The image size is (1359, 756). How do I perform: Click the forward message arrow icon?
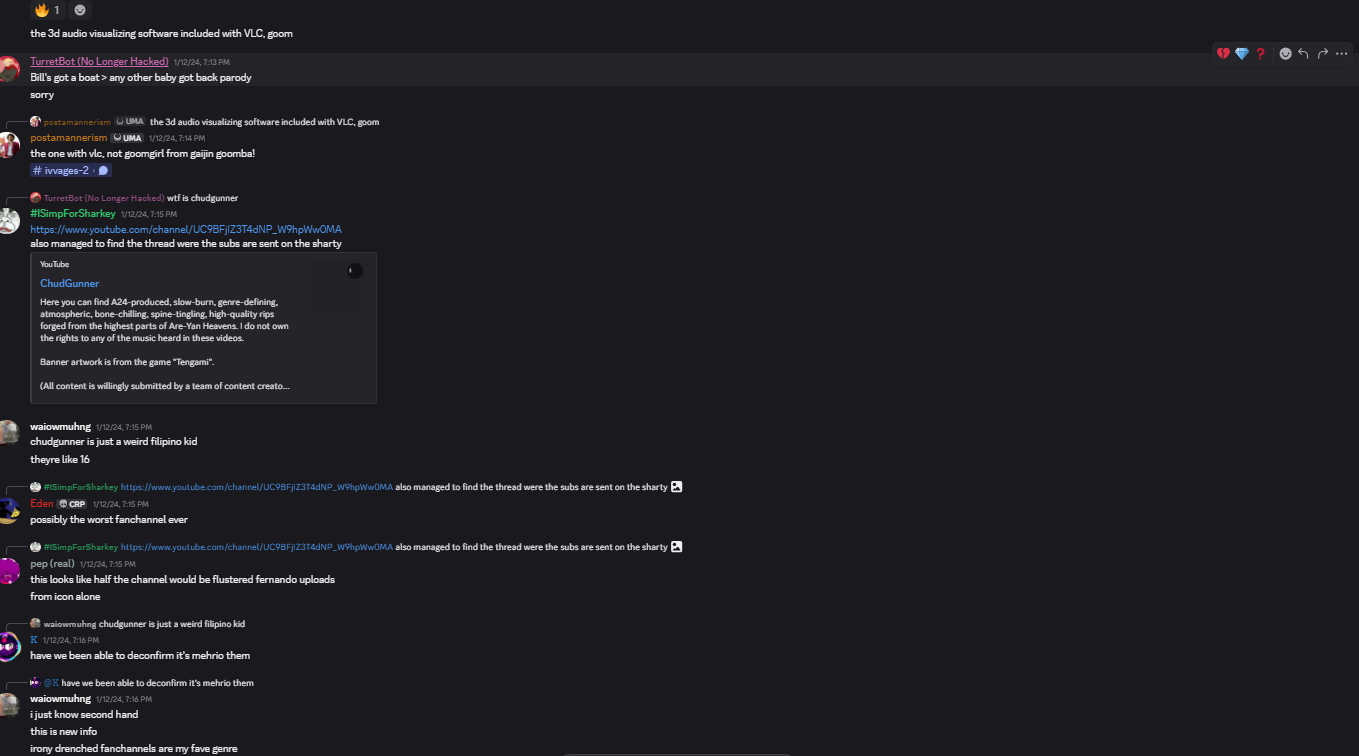click(x=1322, y=54)
